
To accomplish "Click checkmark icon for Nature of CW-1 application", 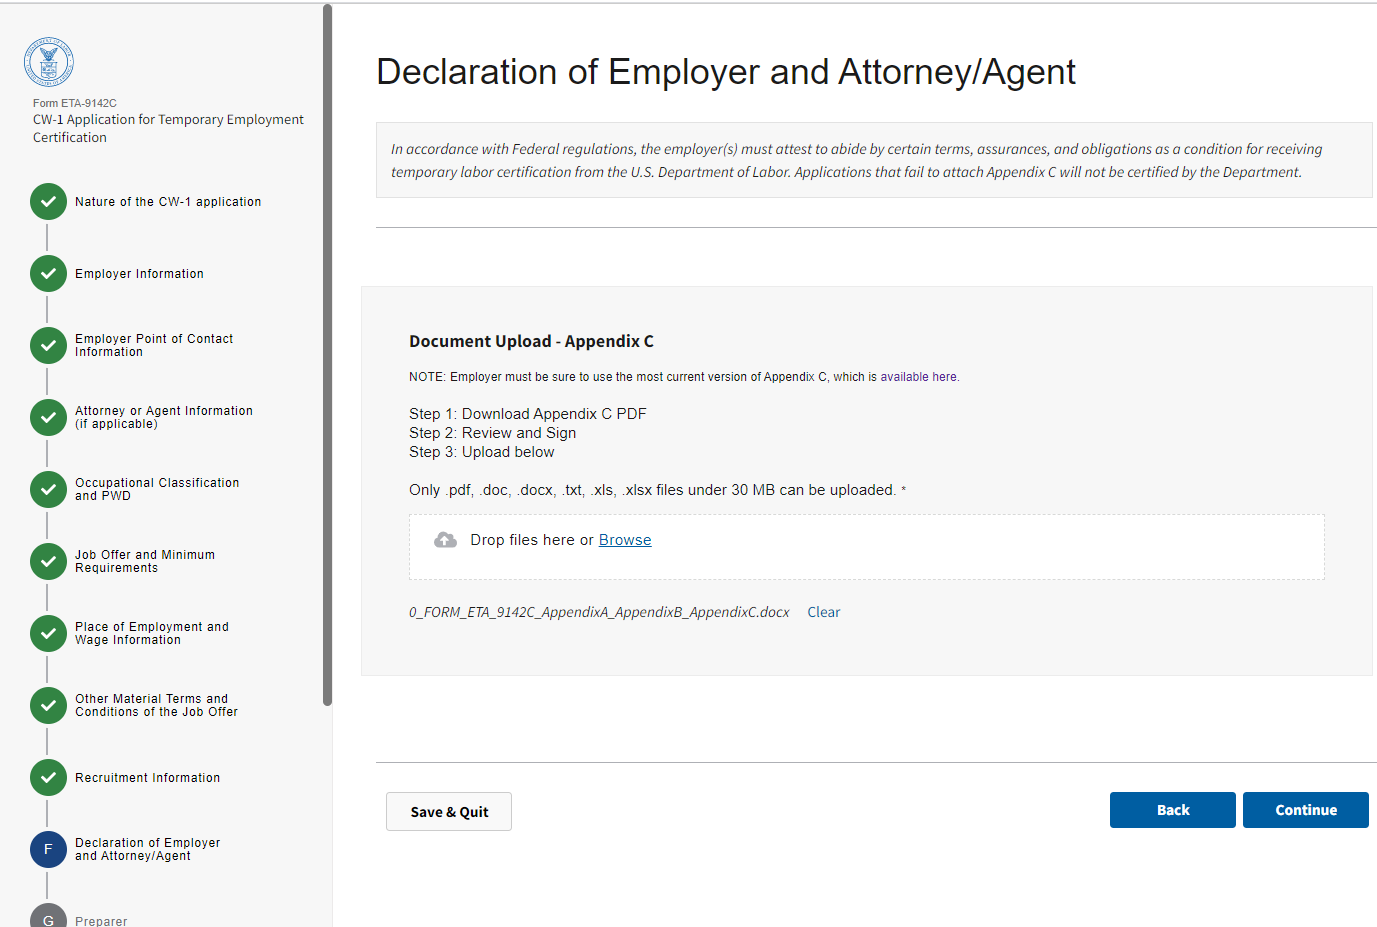I will pyautogui.click(x=48, y=202).
